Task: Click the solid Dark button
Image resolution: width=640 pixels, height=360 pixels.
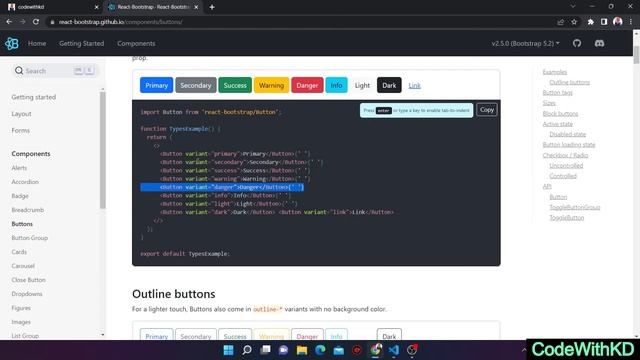Action: pos(389,85)
